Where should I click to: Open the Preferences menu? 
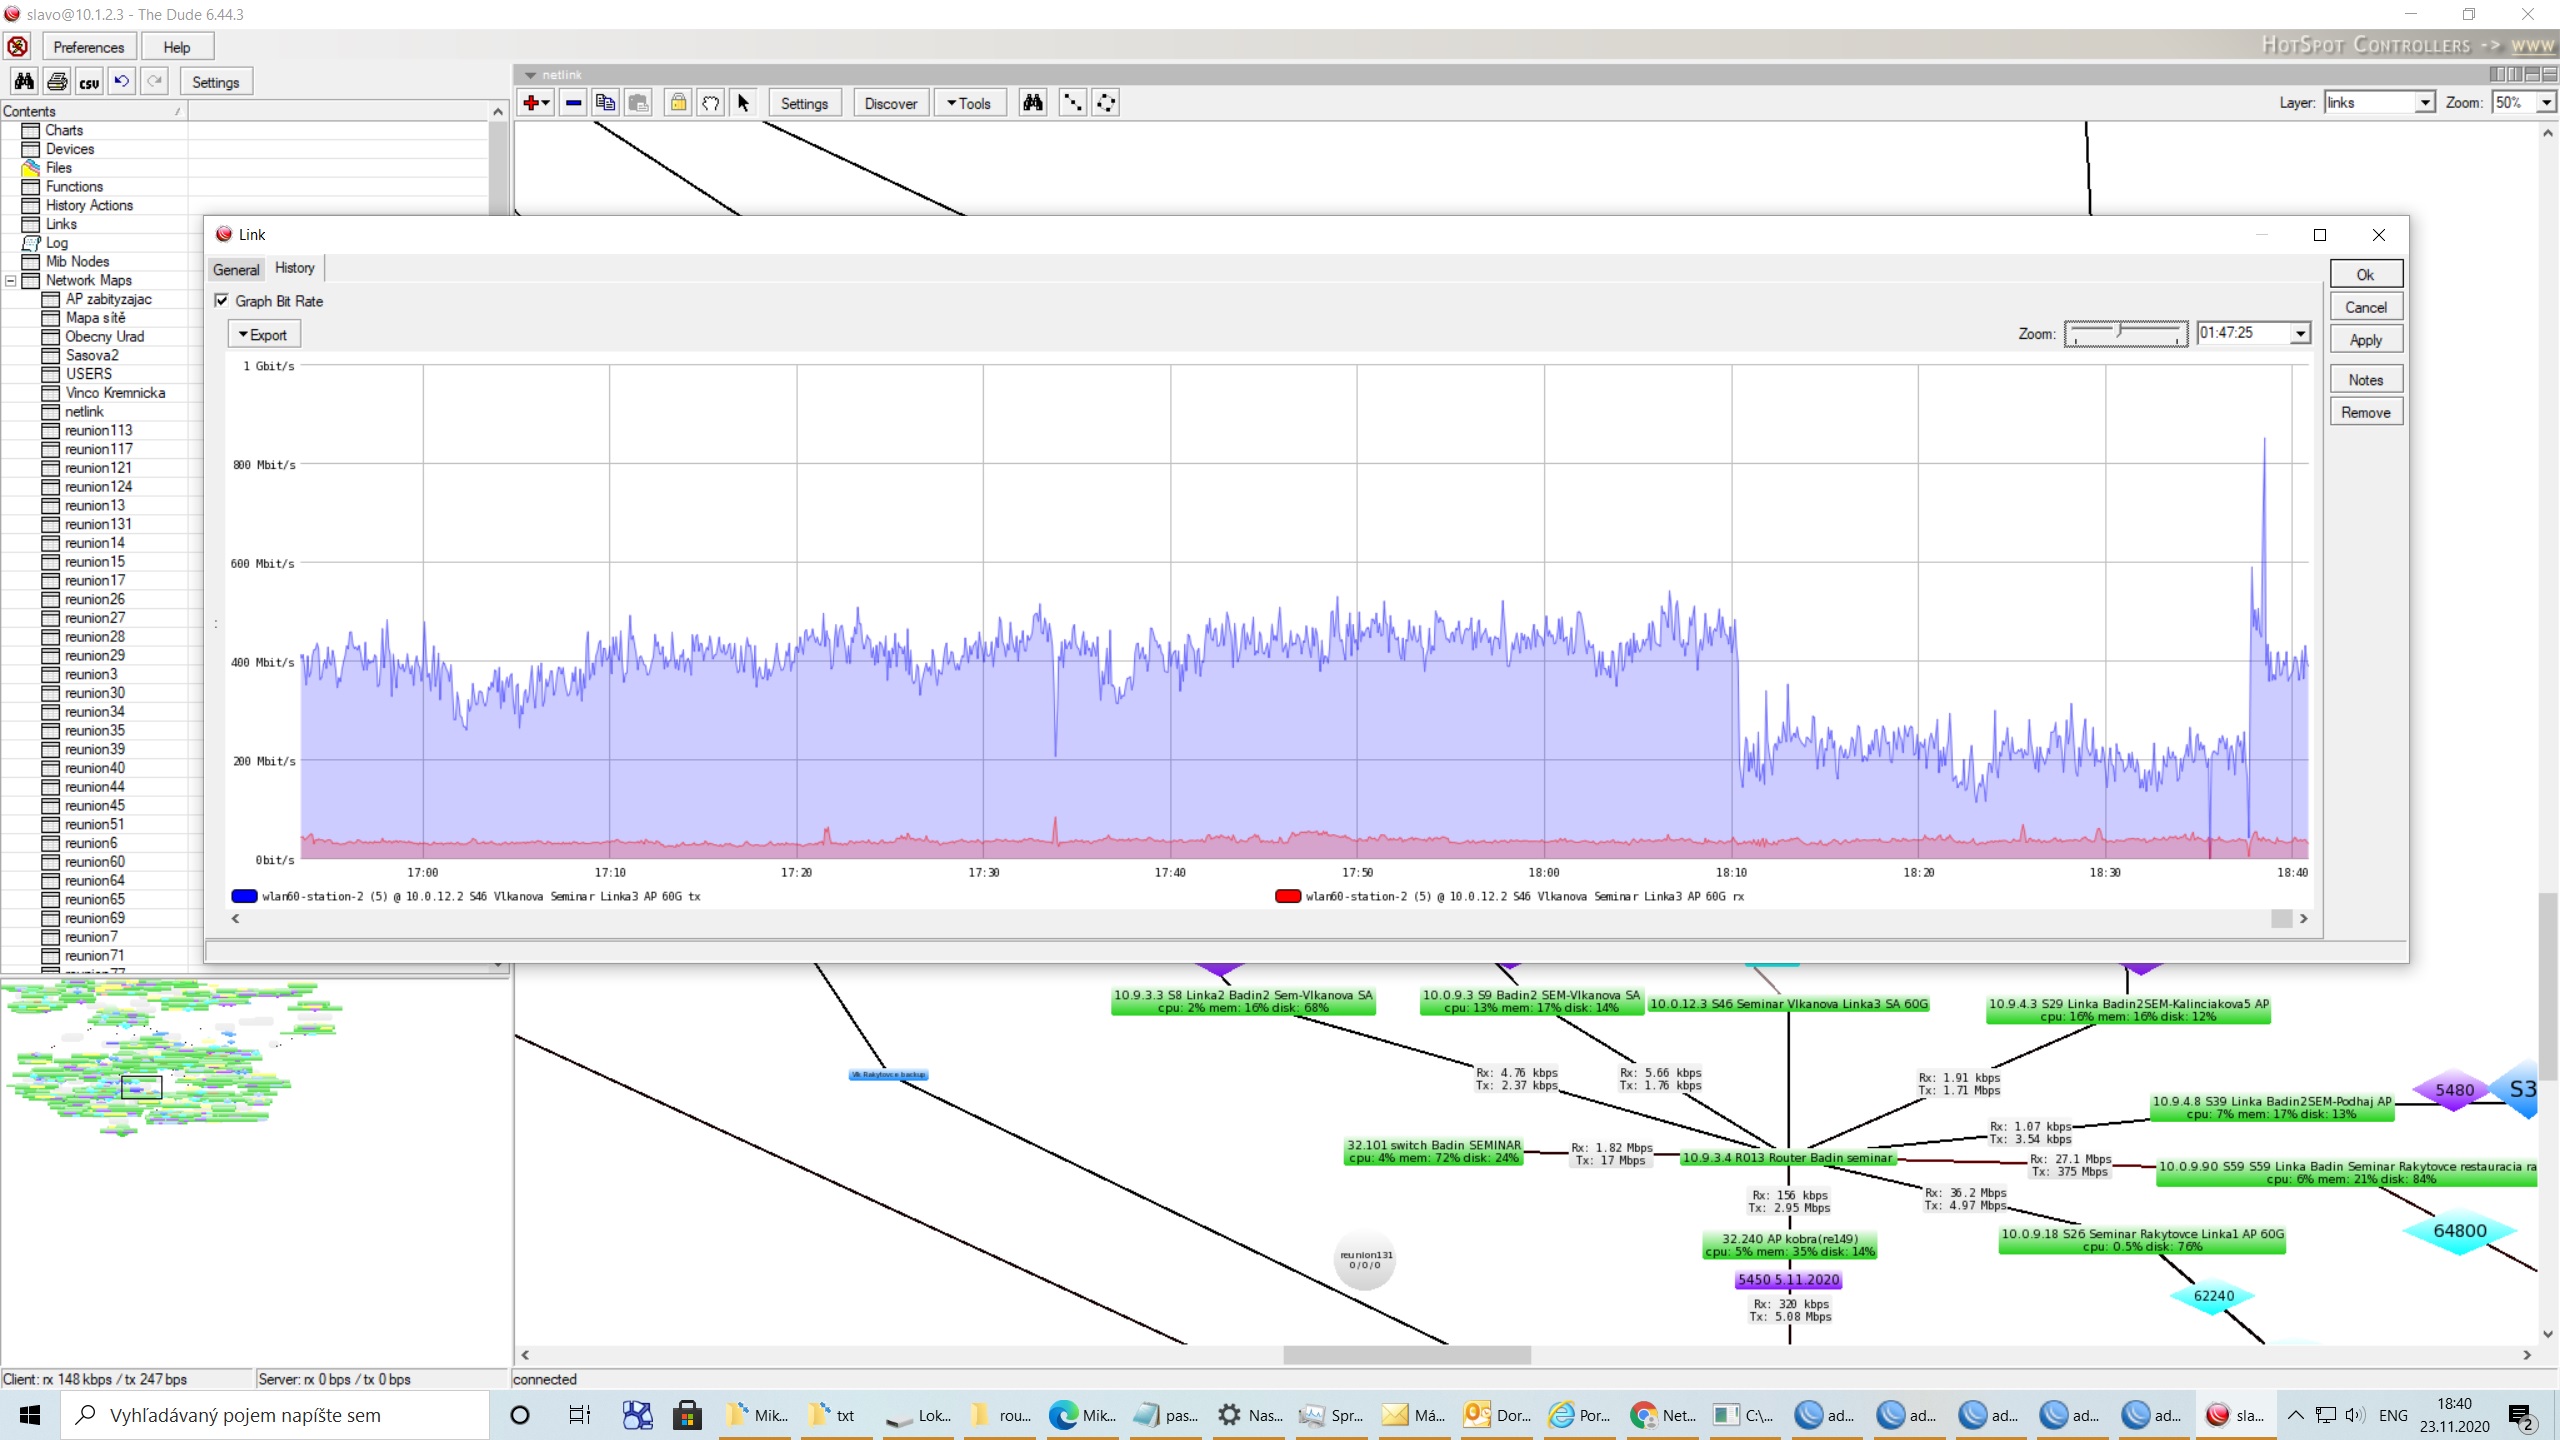click(x=88, y=46)
